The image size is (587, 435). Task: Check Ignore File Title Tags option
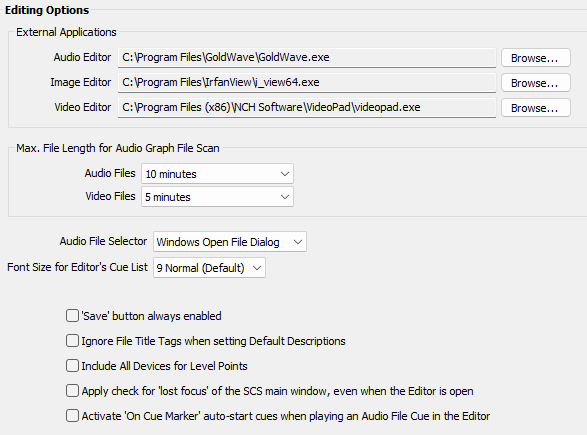click(72, 341)
